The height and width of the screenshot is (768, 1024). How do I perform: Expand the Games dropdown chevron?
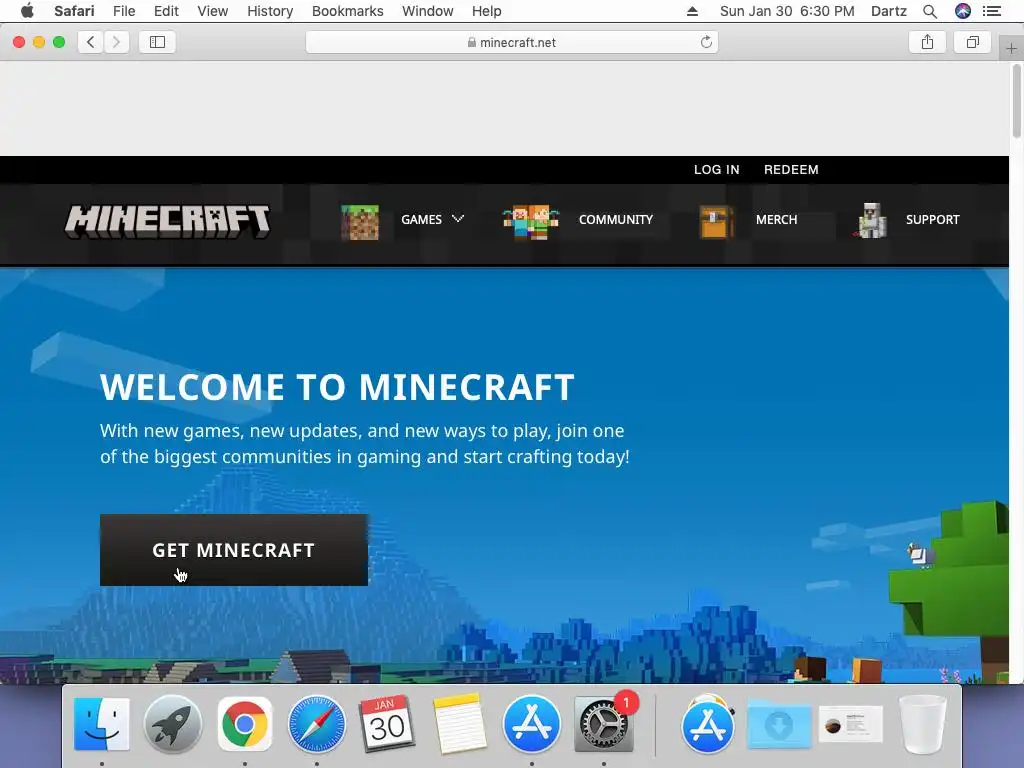458,219
